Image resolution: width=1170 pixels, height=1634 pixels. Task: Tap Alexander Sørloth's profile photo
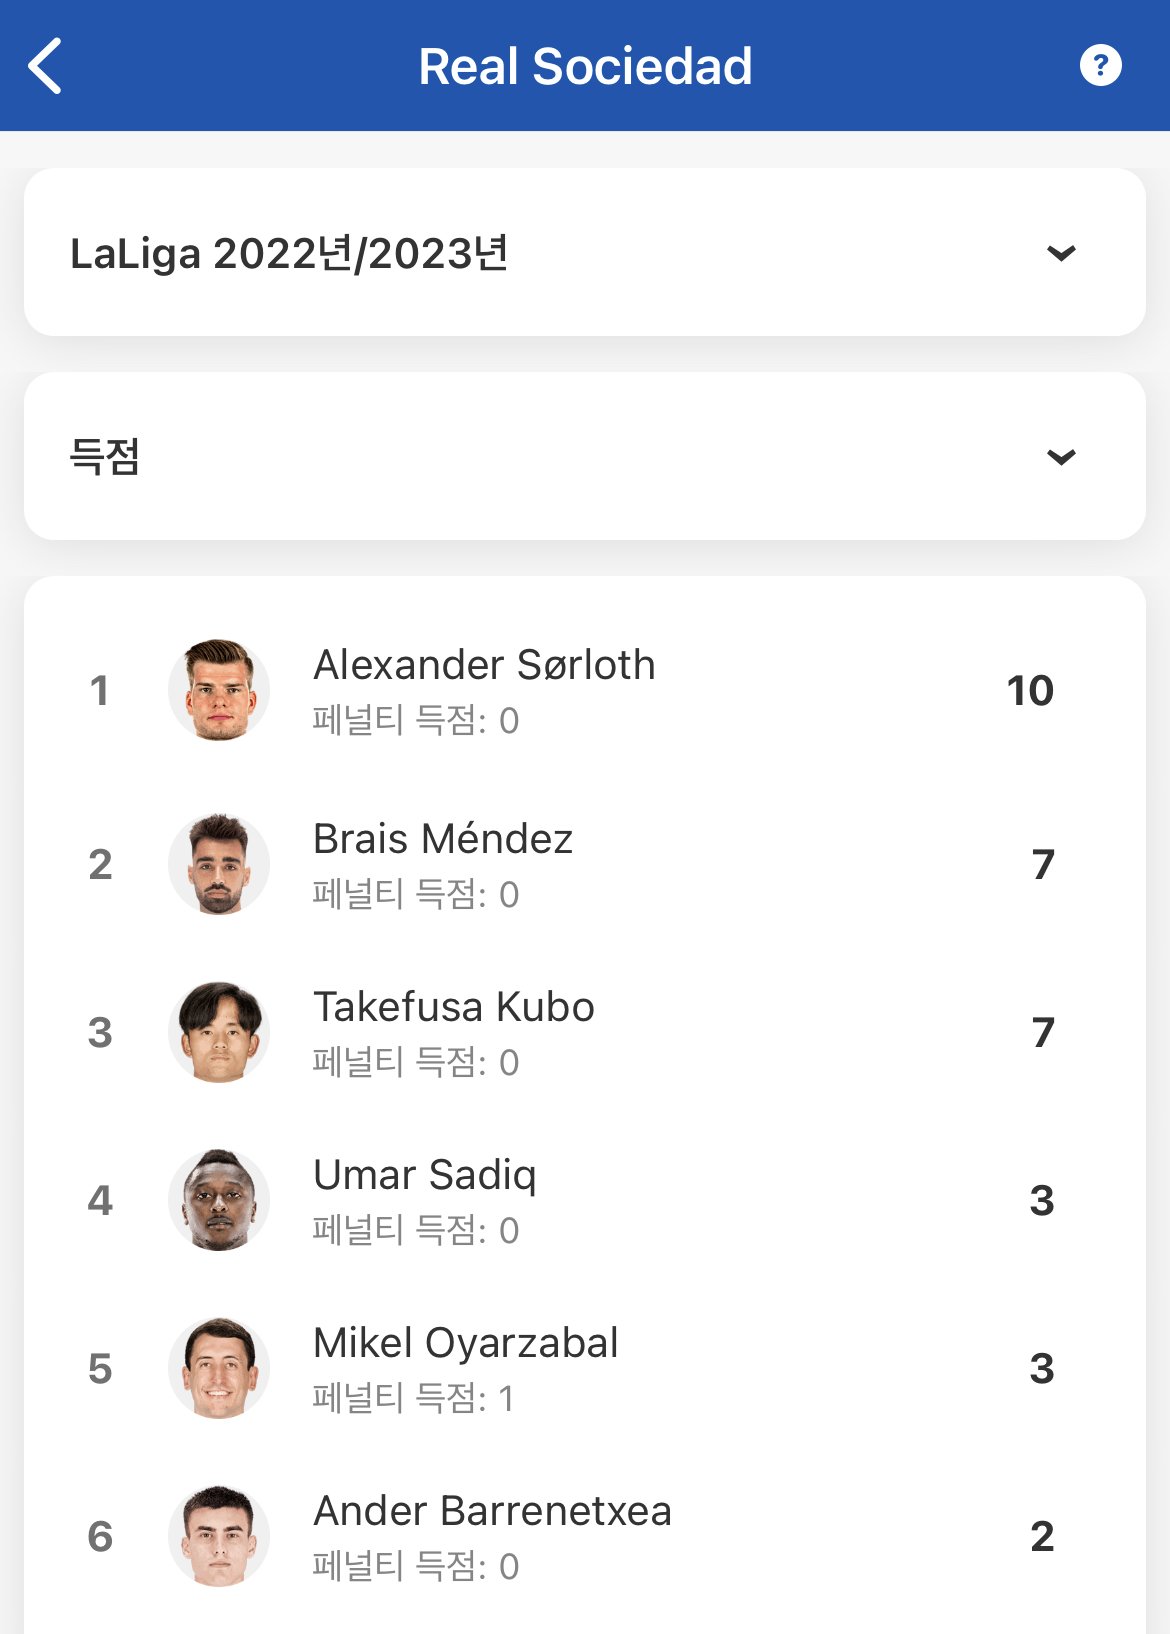tap(219, 690)
